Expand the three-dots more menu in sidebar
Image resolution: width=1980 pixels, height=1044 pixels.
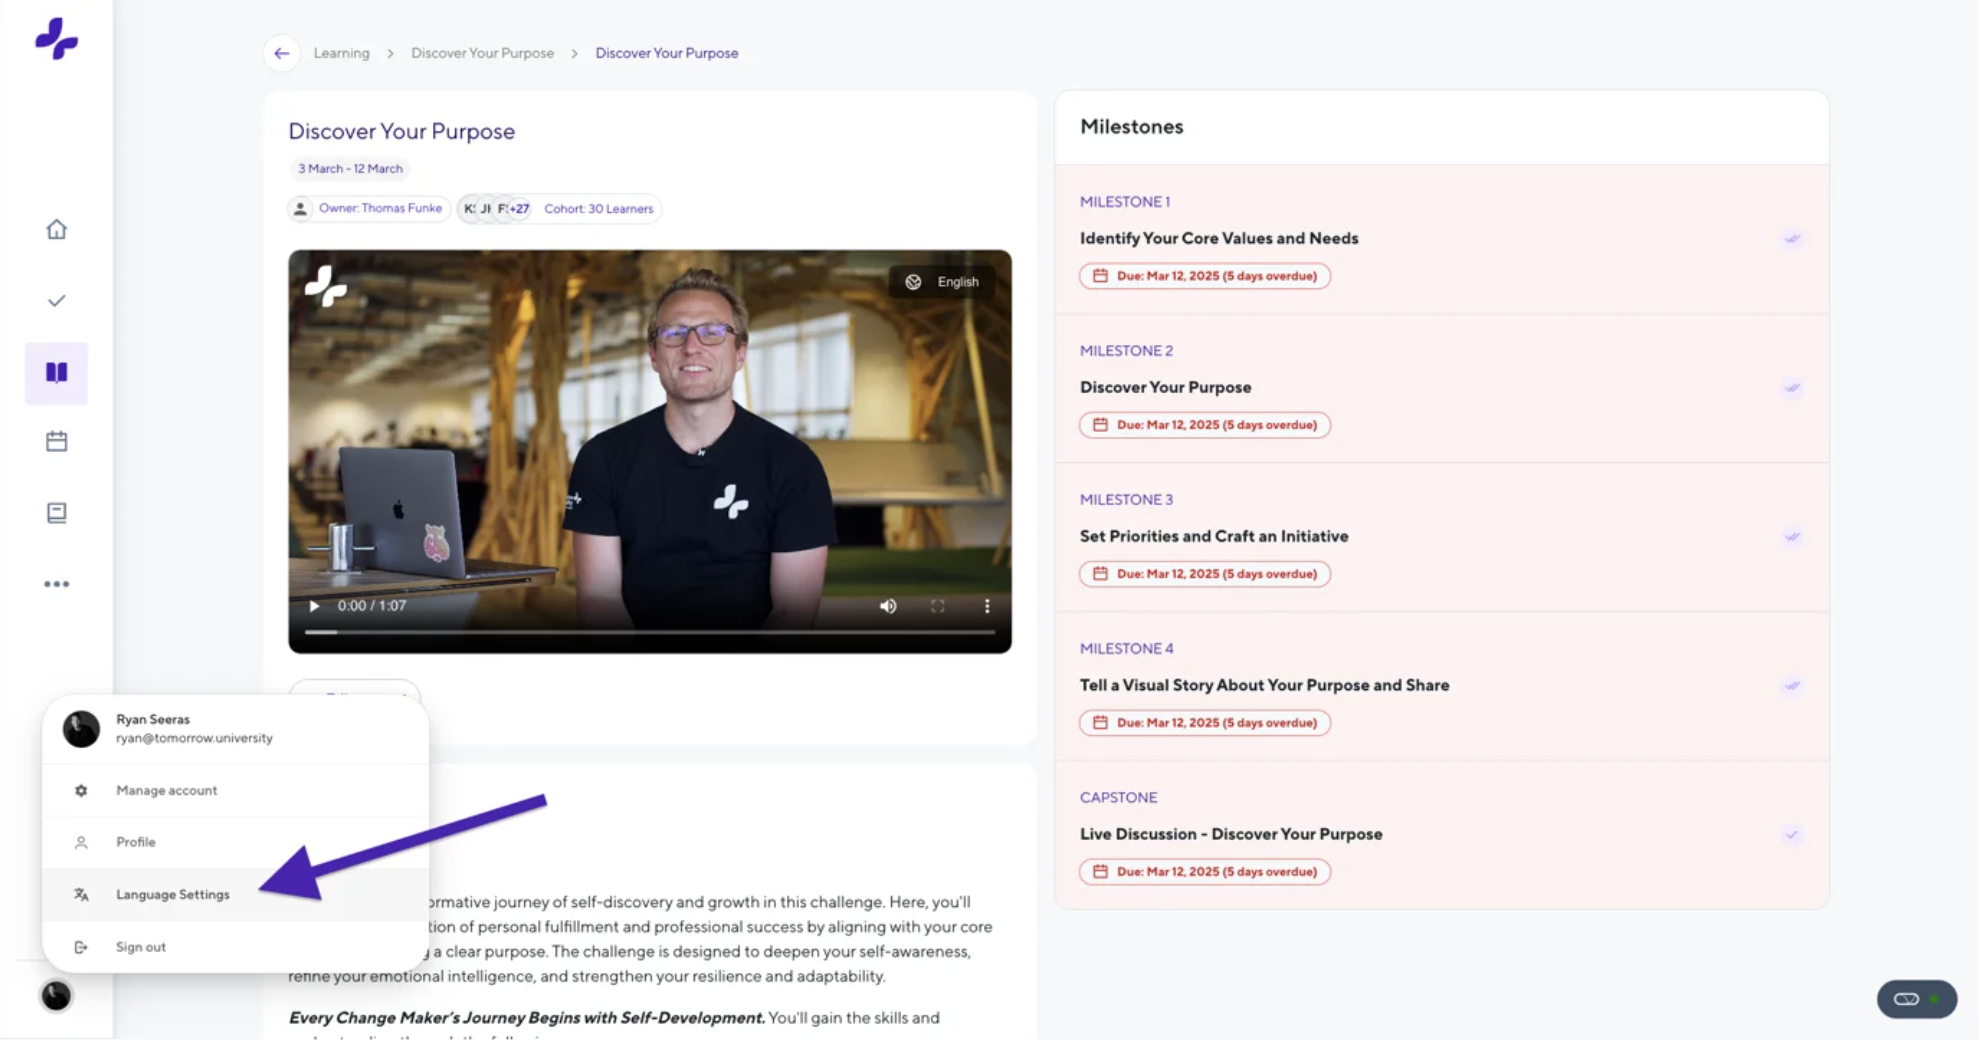coord(56,584)
